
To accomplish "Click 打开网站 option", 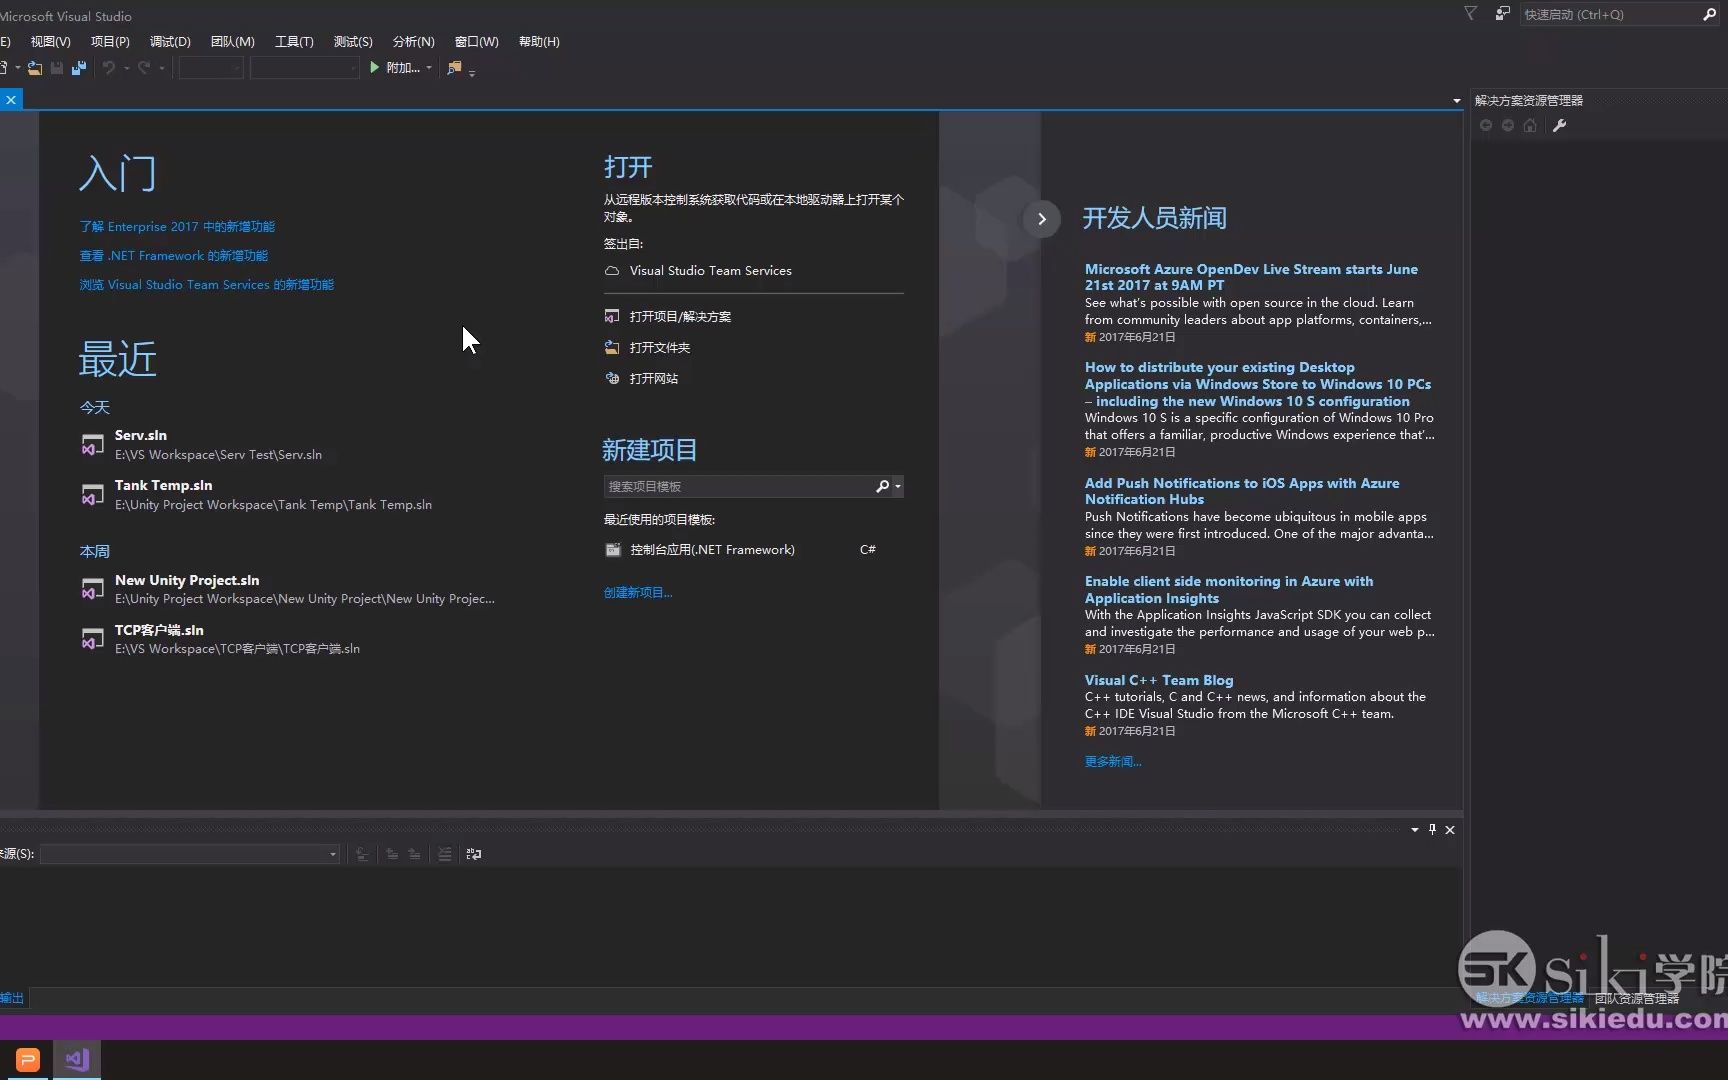I will (641, 379).
